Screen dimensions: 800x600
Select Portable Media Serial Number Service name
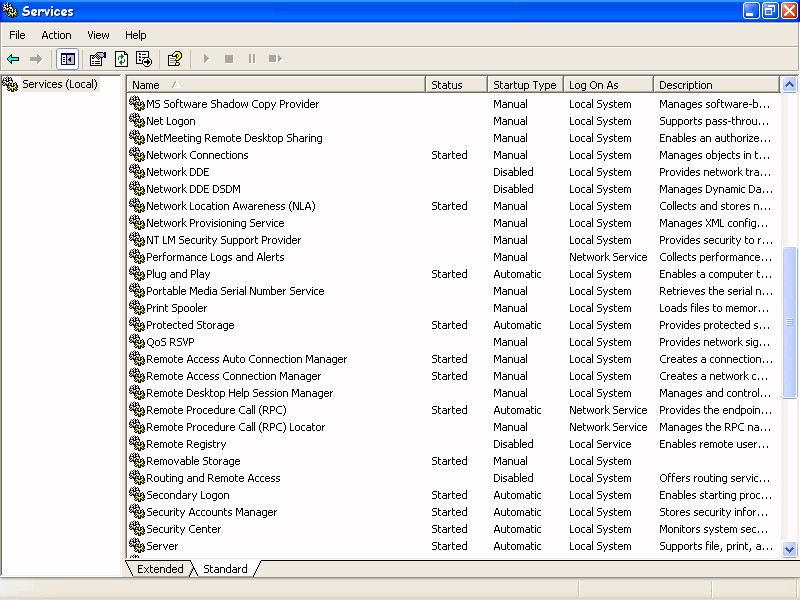click(x=235, y=291)
